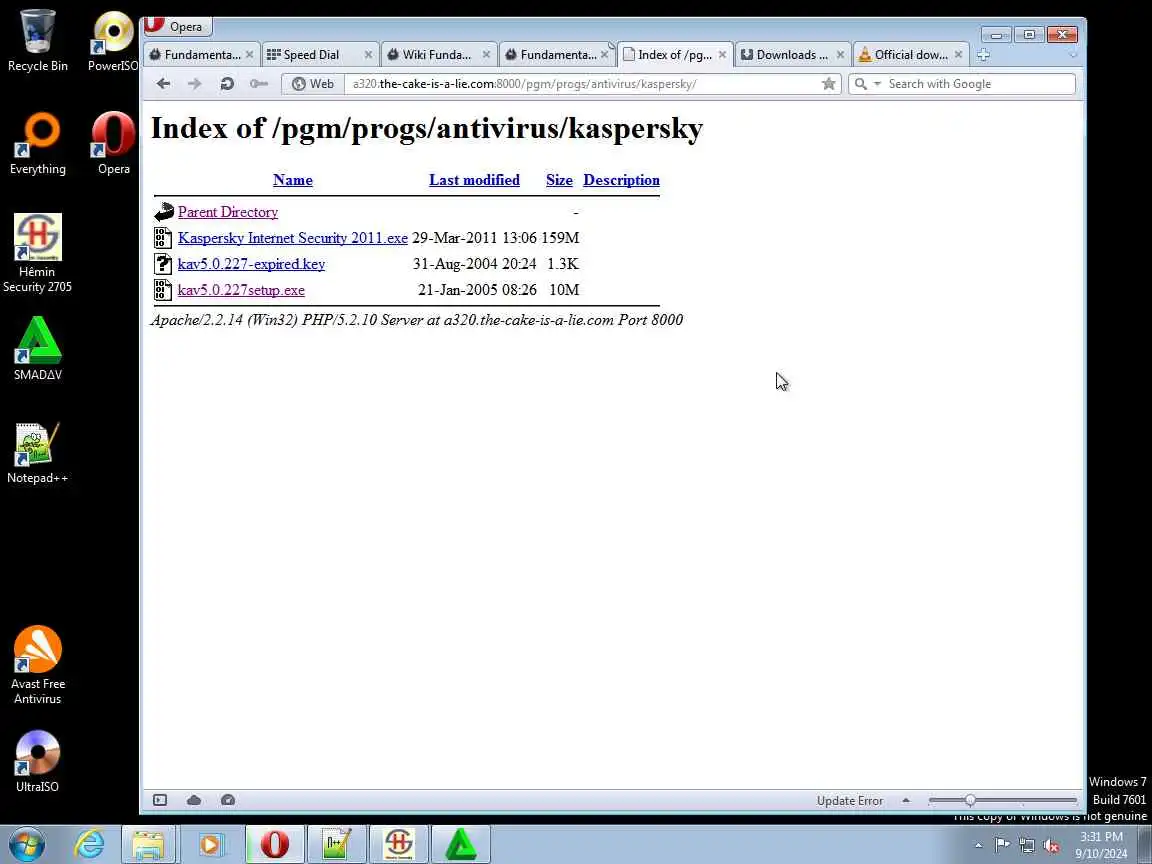Open Windows Explorer folder on taskbar

148,844
